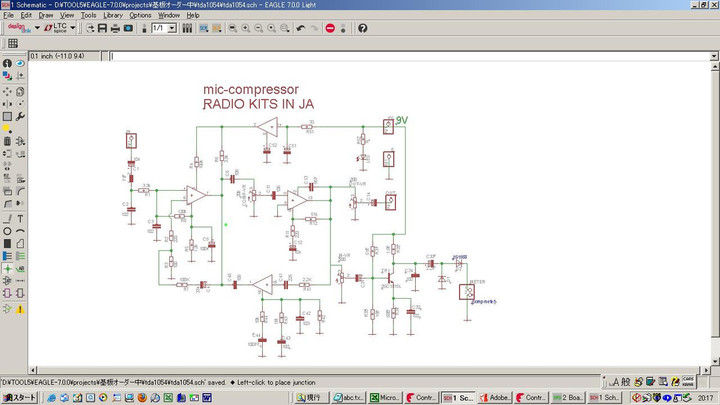
Task: Click the red Stop command icon
Action: click(330, 28)
